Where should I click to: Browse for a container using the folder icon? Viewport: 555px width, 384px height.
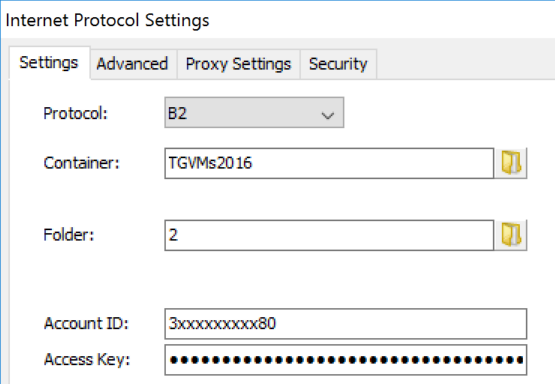pos(511,163)
